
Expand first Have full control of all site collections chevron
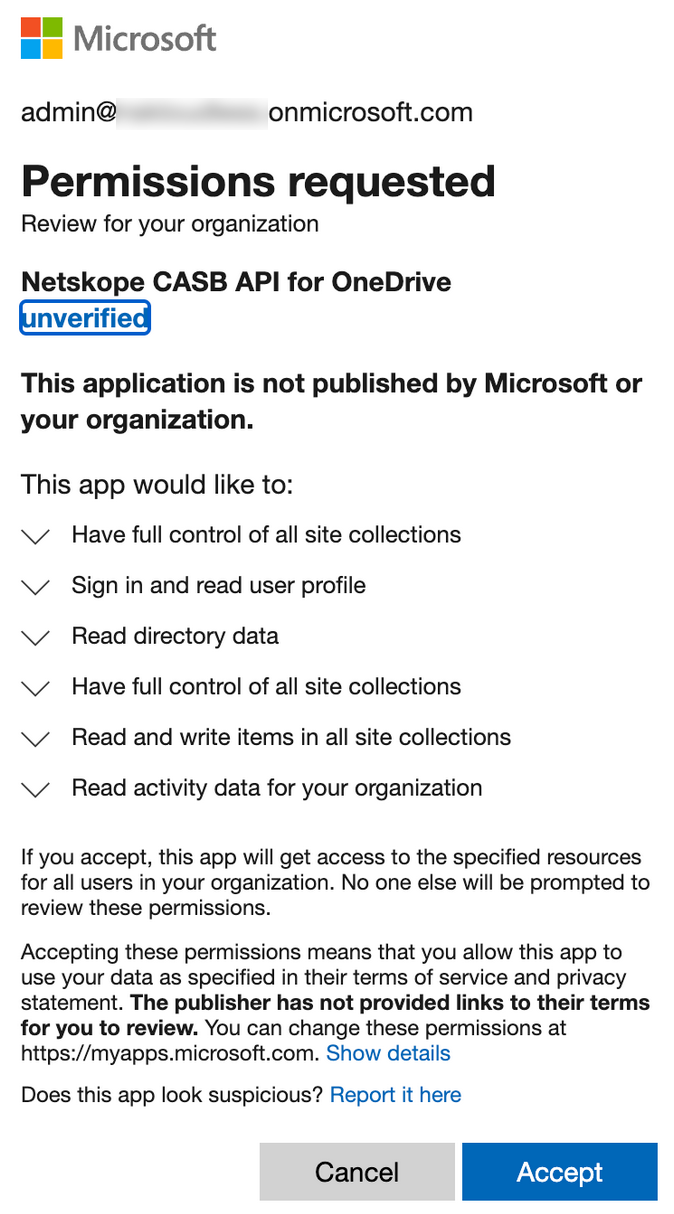(36, 536)
